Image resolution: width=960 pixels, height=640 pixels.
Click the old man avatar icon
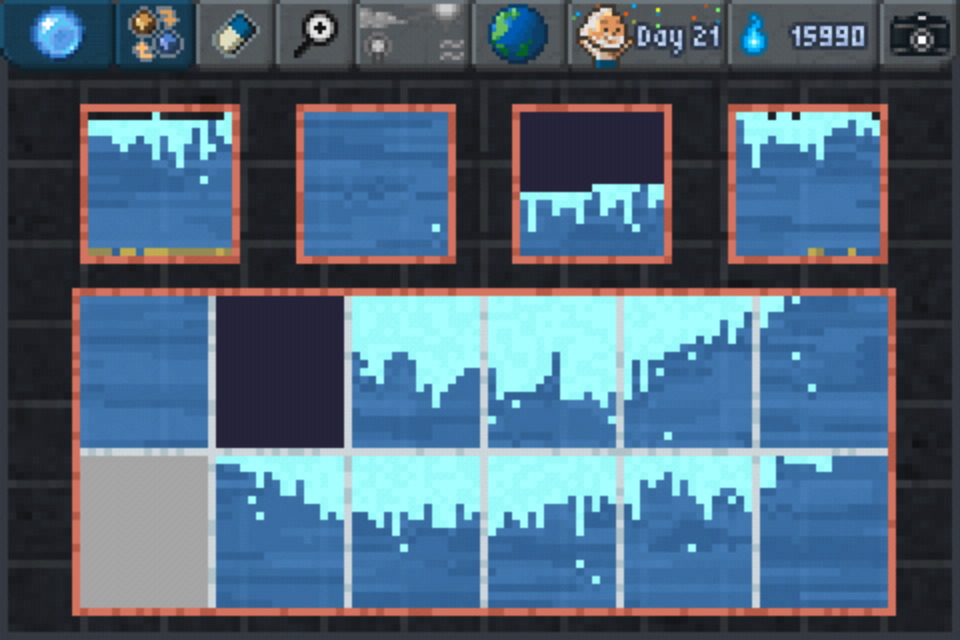coord(604,36)
